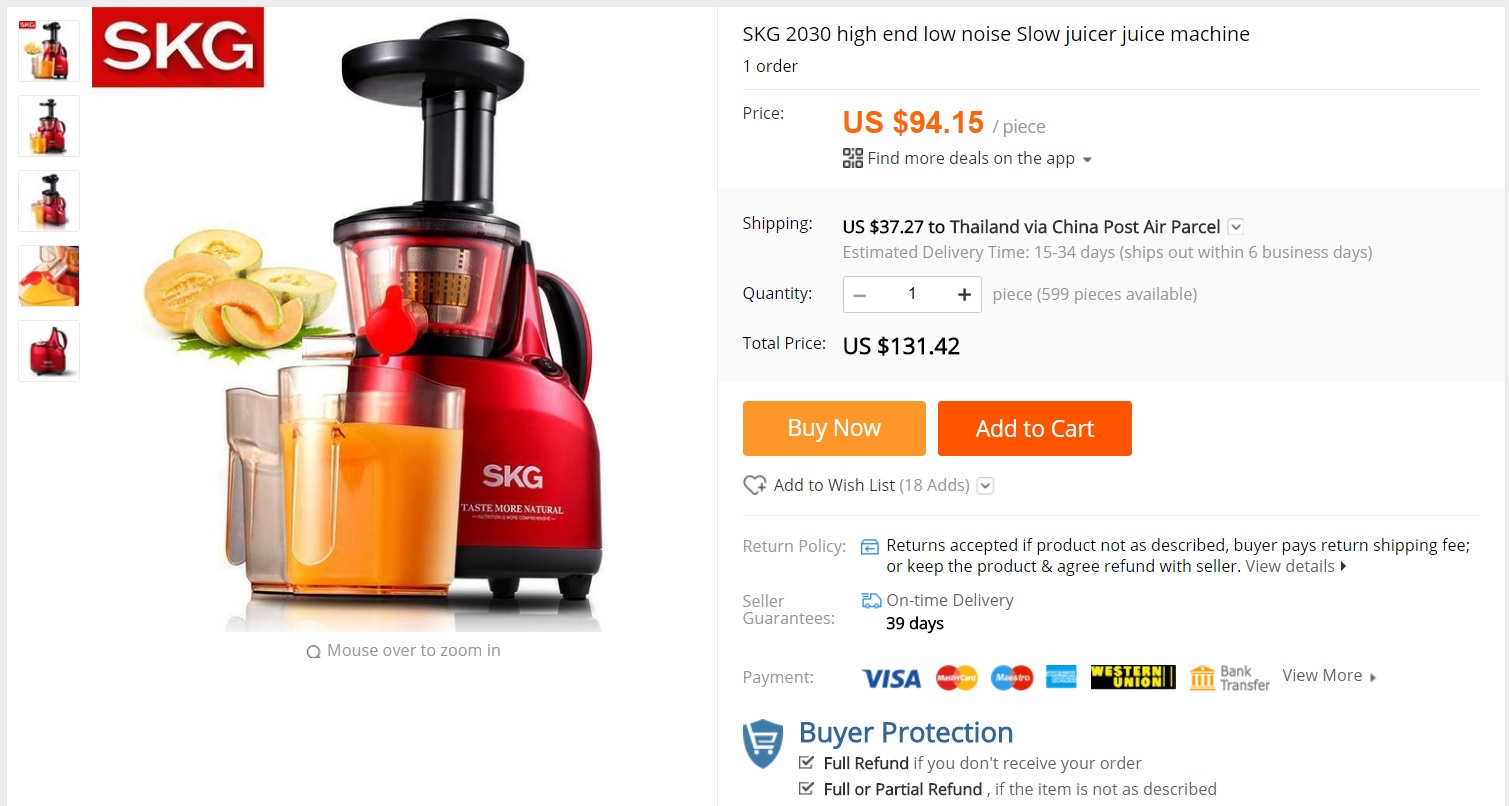Click the Buyer Protection shield icon
The width and height of the screenshot is (1509, 806).
(x=763, y=743)
